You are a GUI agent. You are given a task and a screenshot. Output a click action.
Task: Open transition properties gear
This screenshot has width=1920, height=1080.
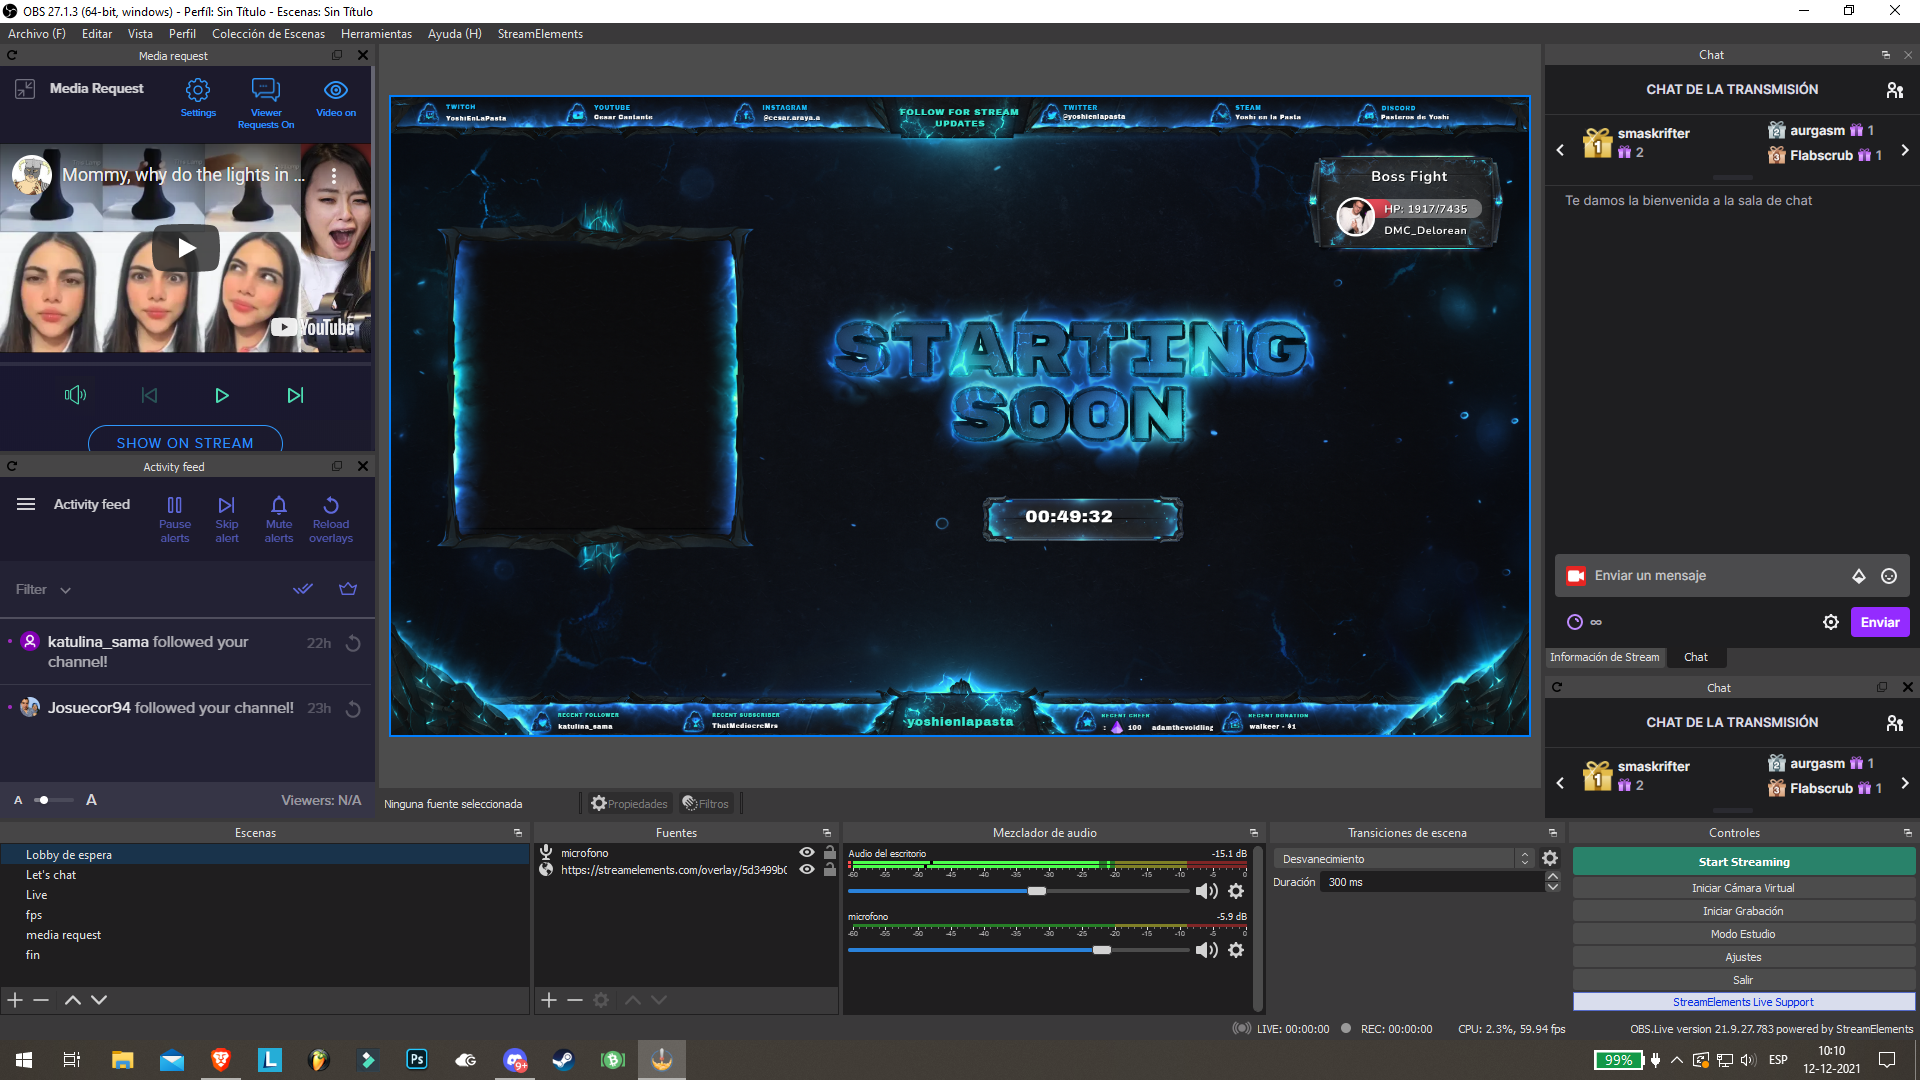(1550, 858)
